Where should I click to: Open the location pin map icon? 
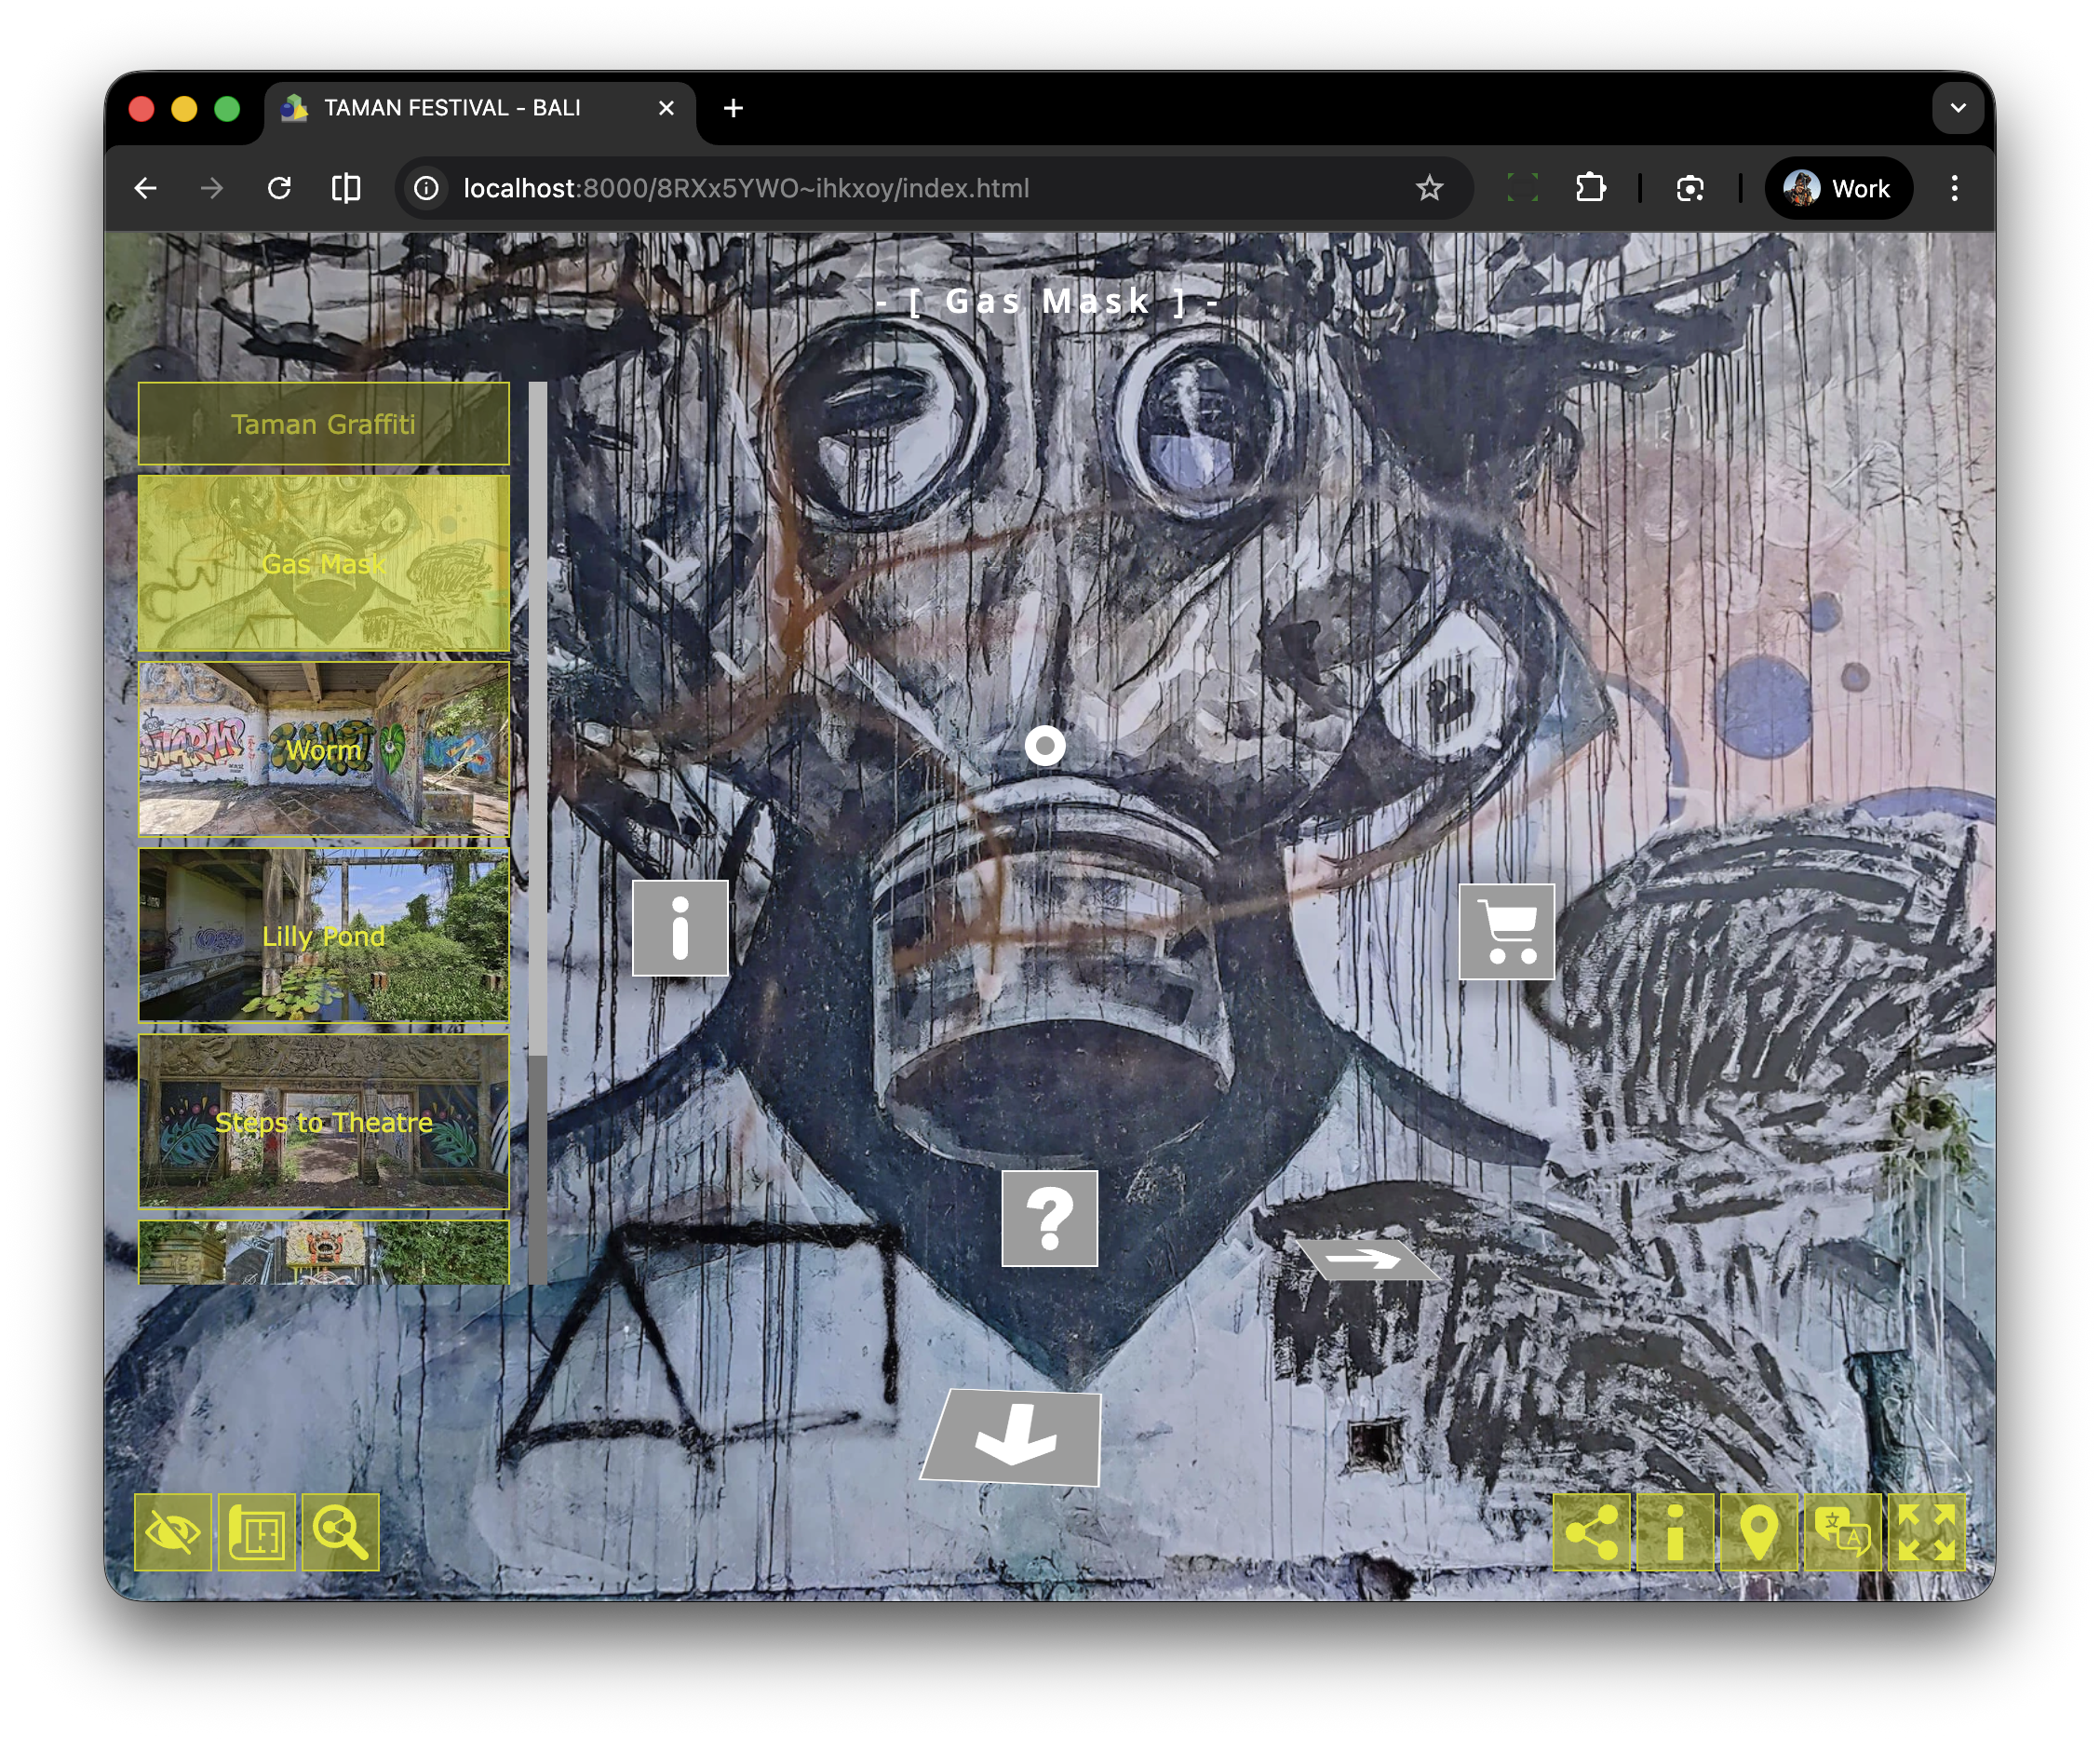click(x=1758, y=1532)
